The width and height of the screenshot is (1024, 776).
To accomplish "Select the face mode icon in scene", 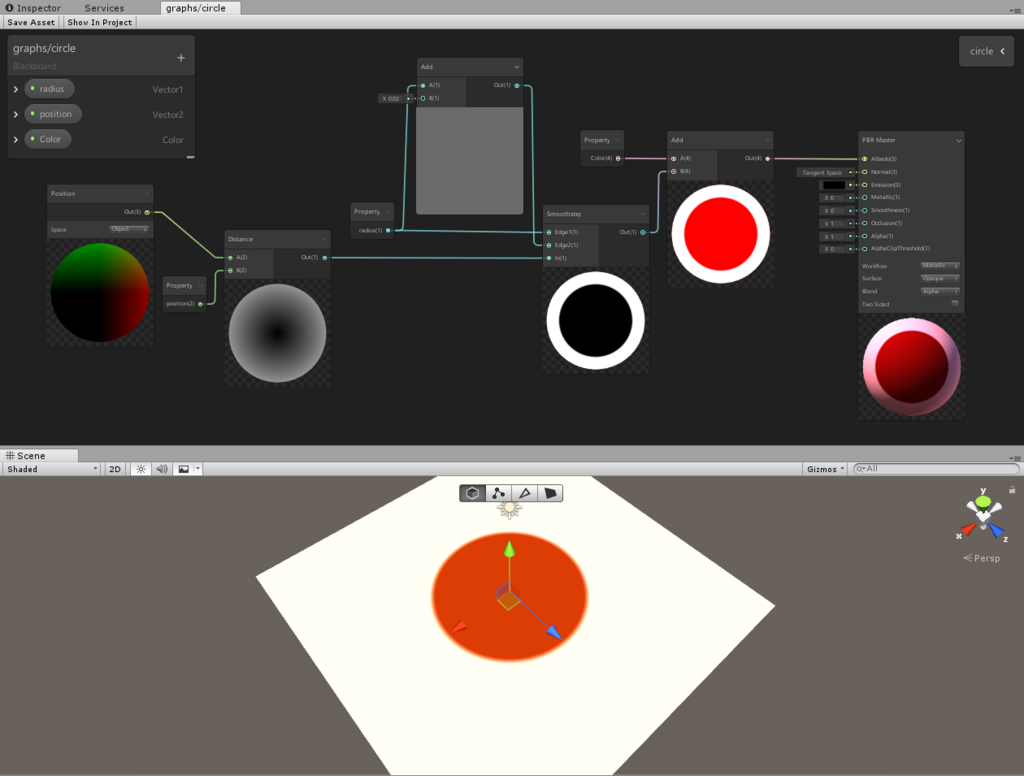I will (550, 493).
